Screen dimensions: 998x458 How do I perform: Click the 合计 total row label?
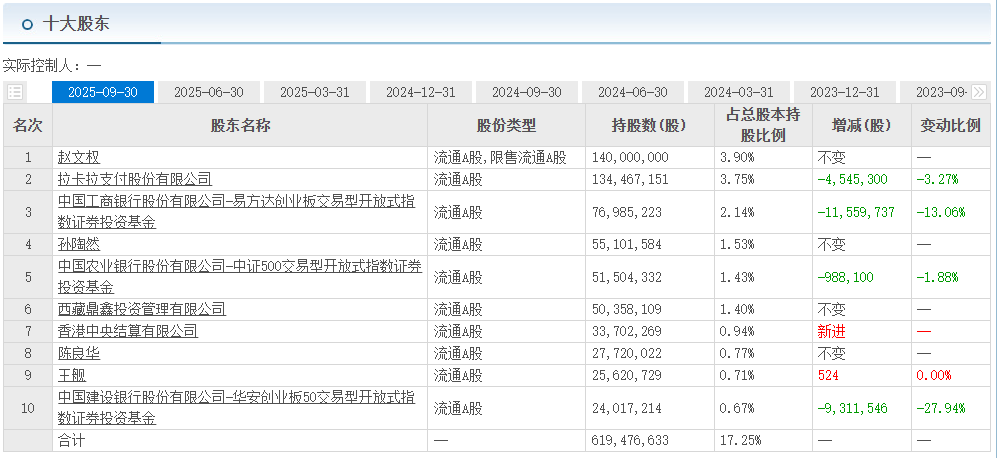click(x=71, y=440)
